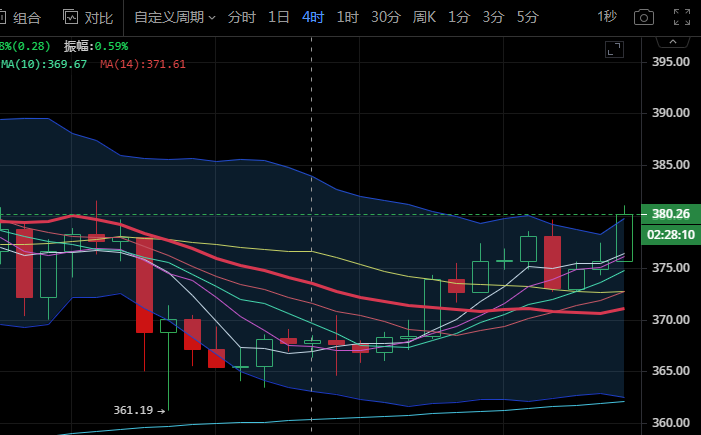Expand the 自定义周期 period dropdown
This screenshot has width=701, height=435.
pyautogui.click(x=175, y=17)
